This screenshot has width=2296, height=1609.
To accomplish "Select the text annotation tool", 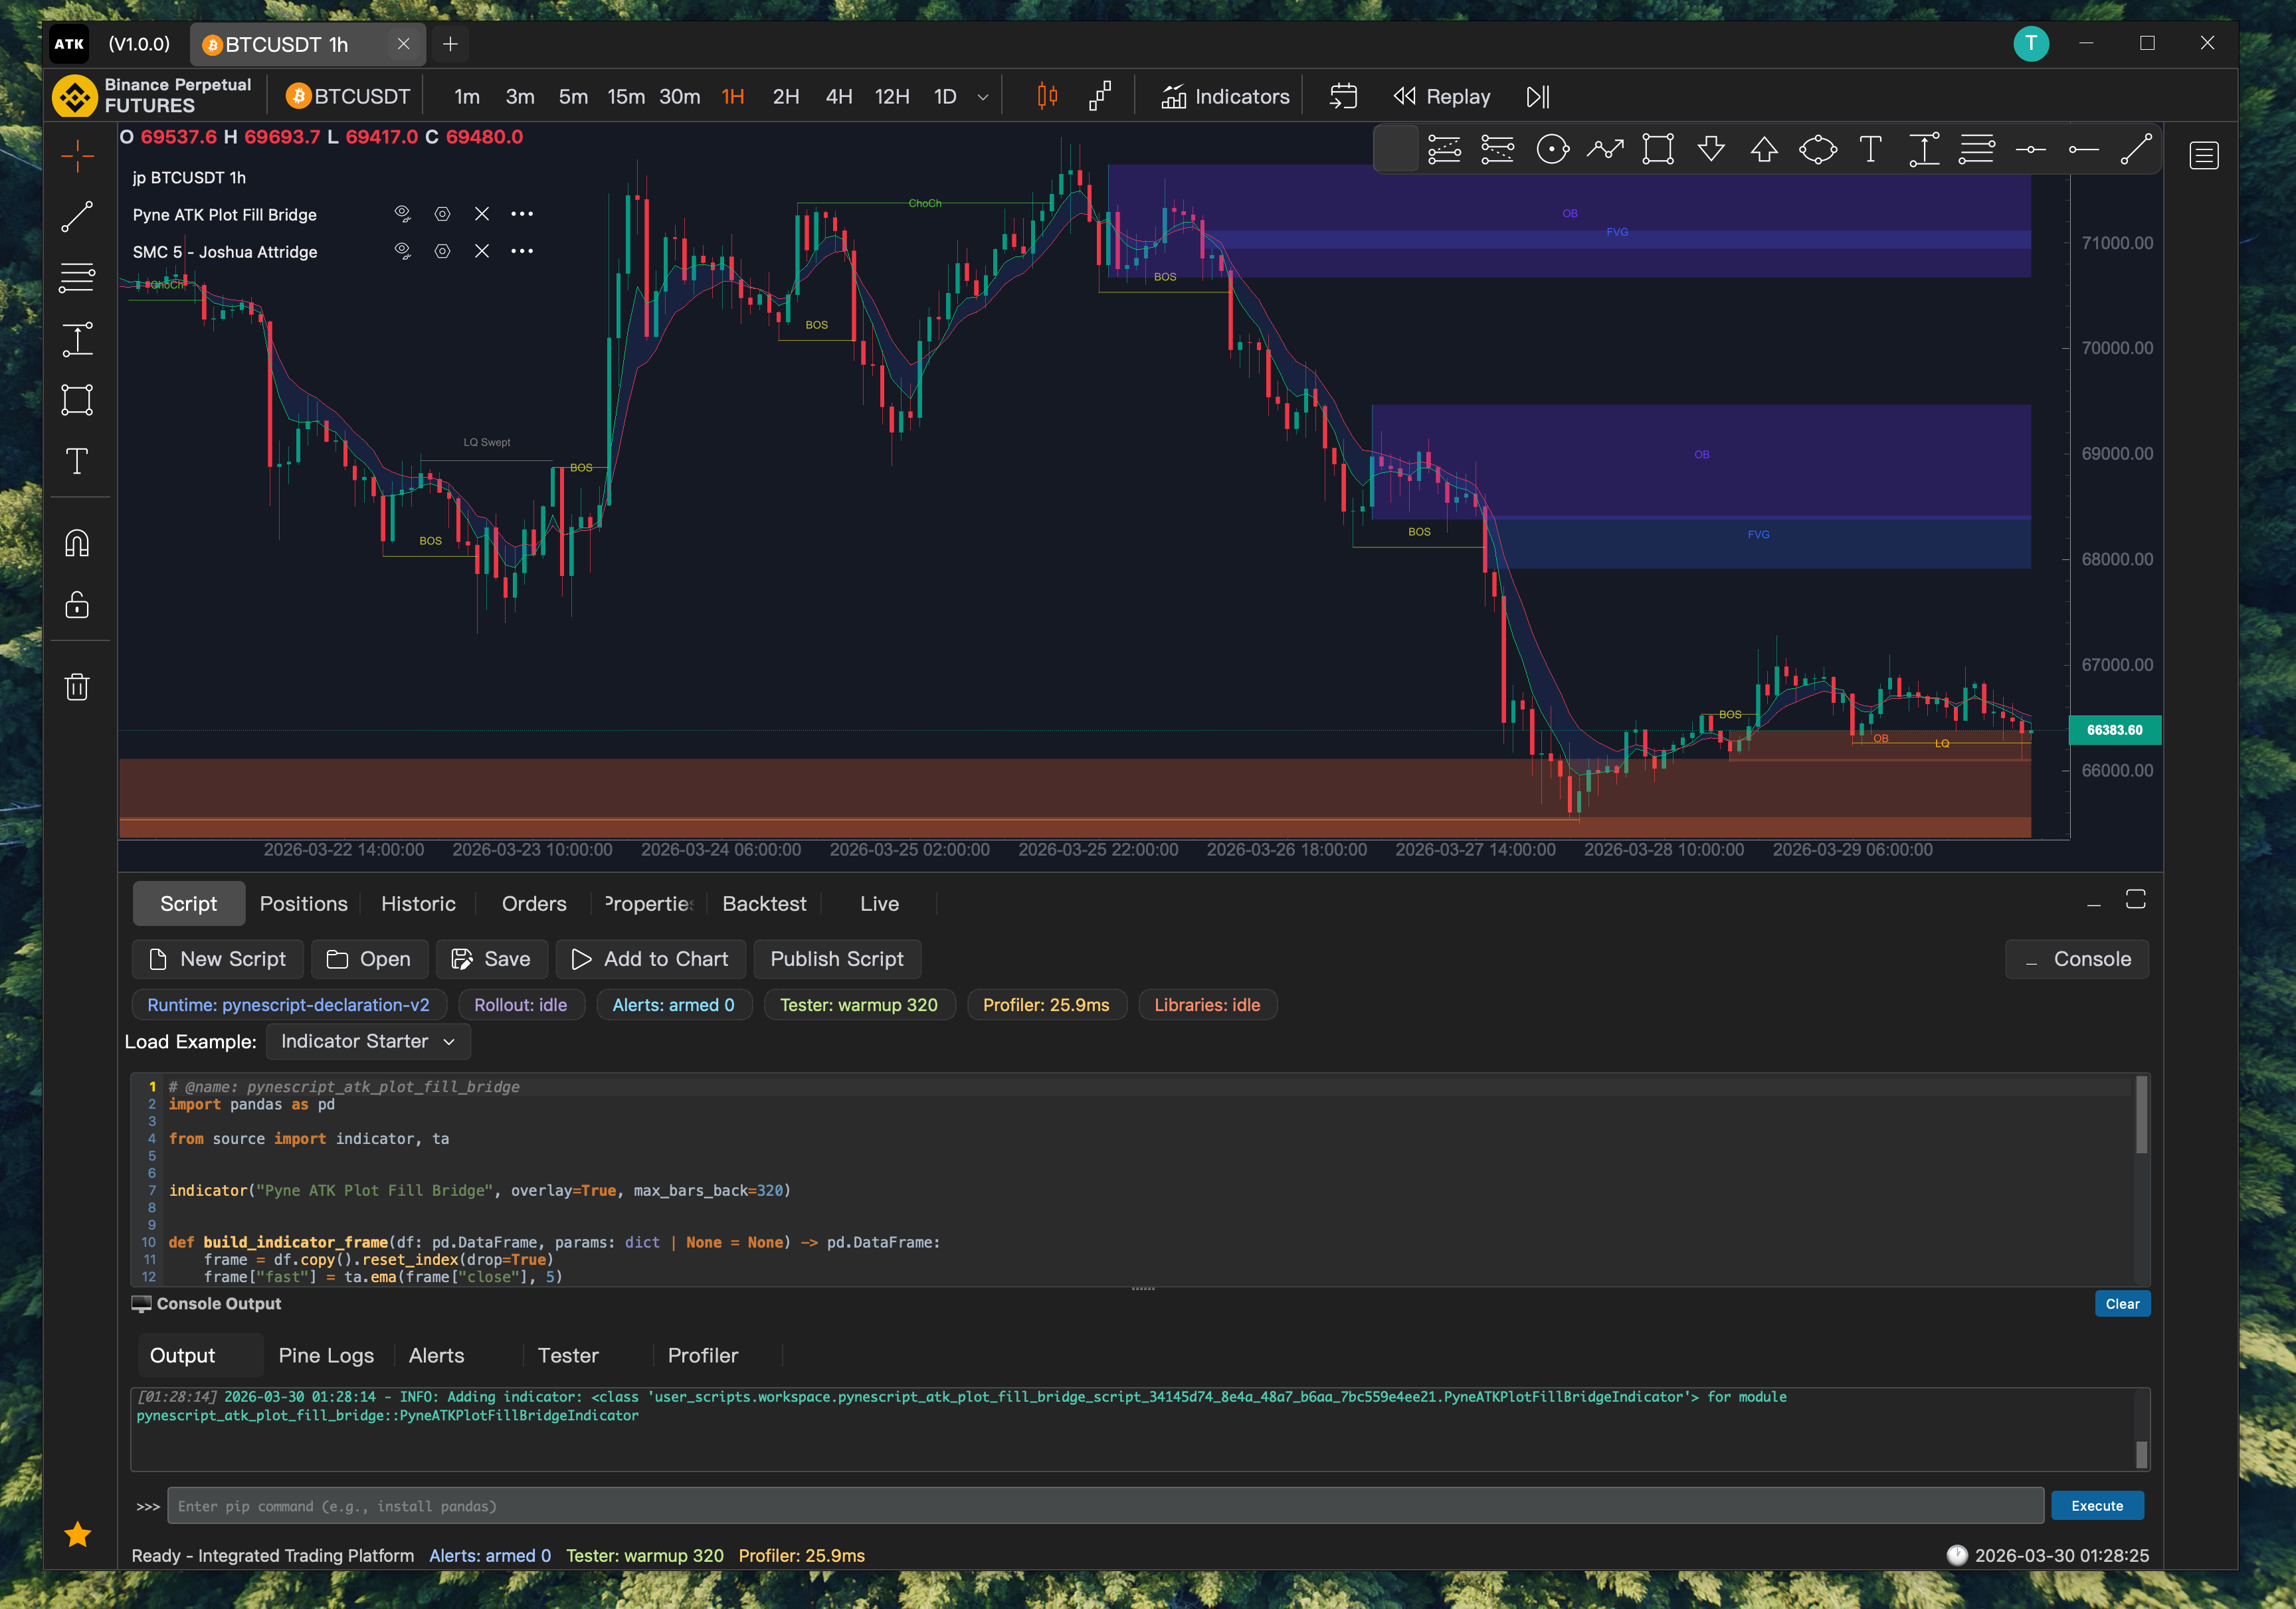I will coord(78,461).
